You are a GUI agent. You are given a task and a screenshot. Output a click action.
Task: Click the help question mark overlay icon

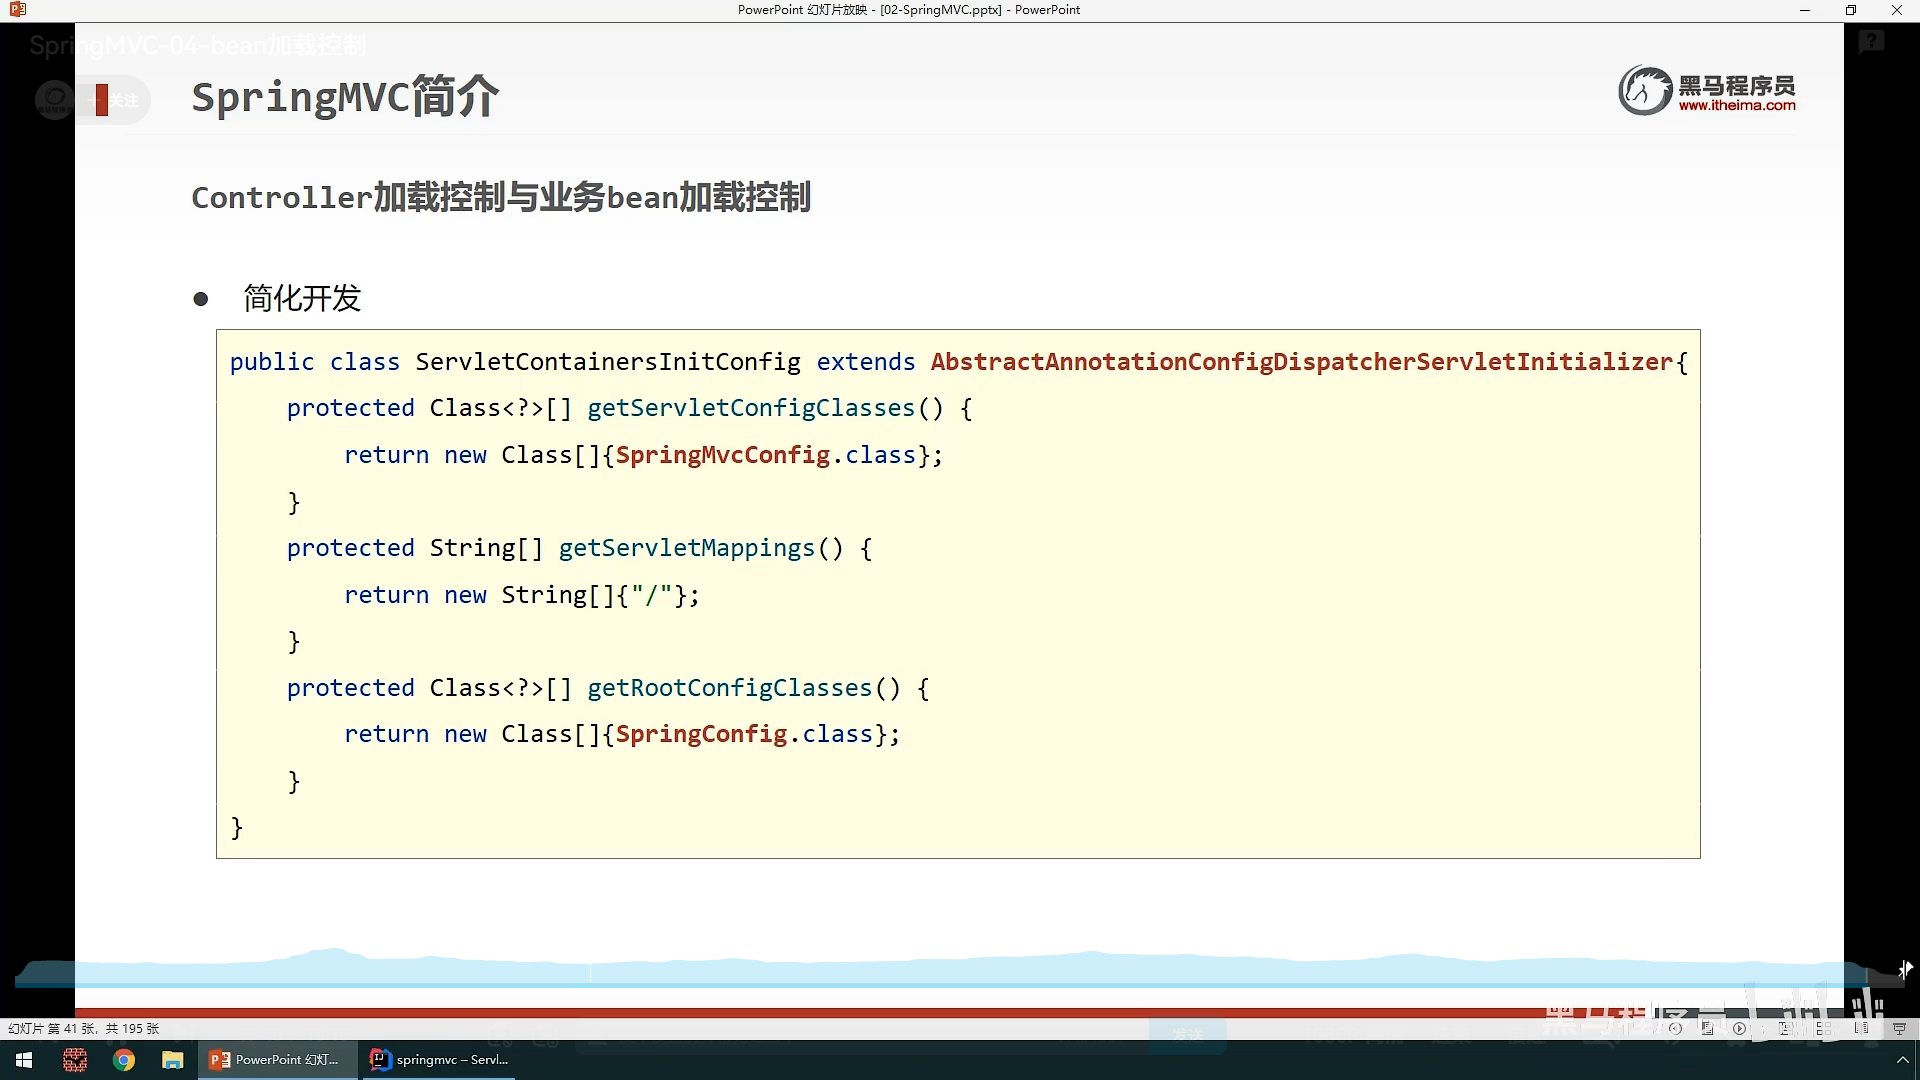tap(1871, 42)
